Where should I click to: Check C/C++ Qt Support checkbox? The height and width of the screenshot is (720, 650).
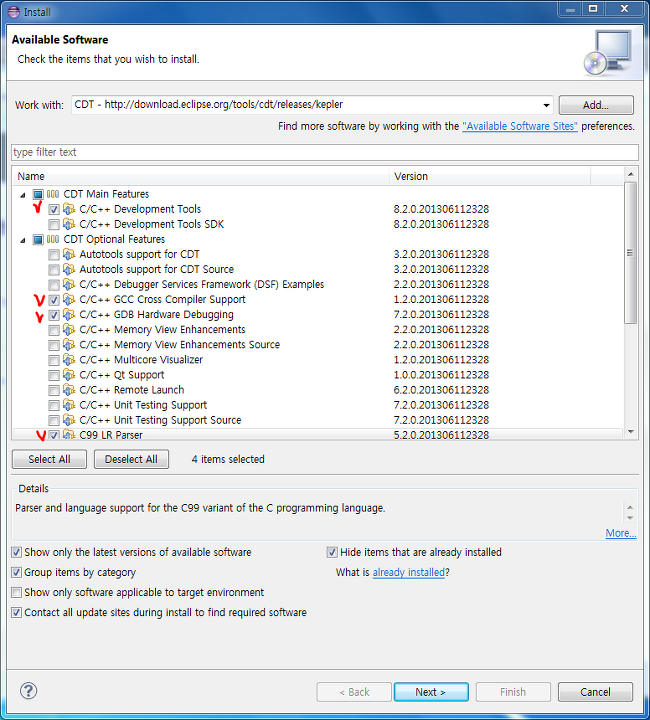tap(54, 376)
